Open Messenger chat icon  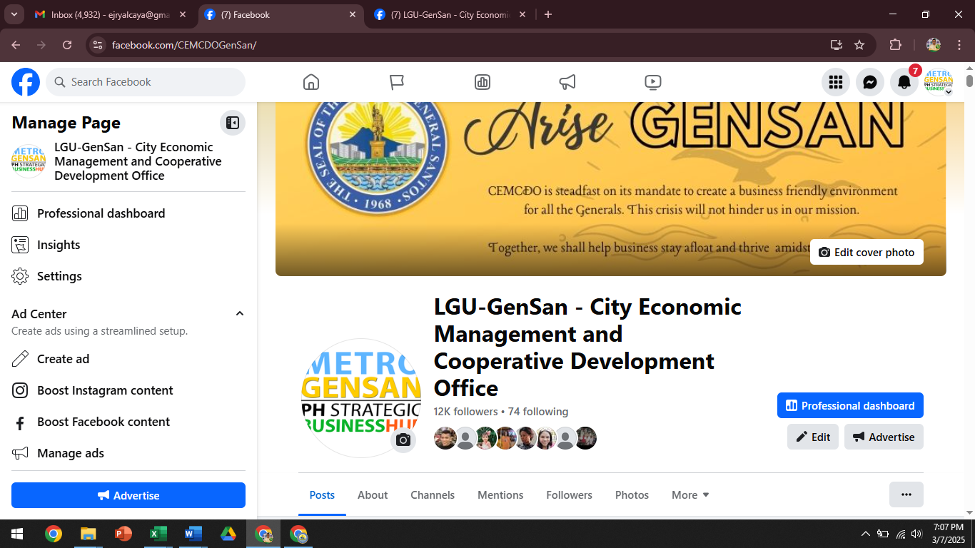click(870, 82)
